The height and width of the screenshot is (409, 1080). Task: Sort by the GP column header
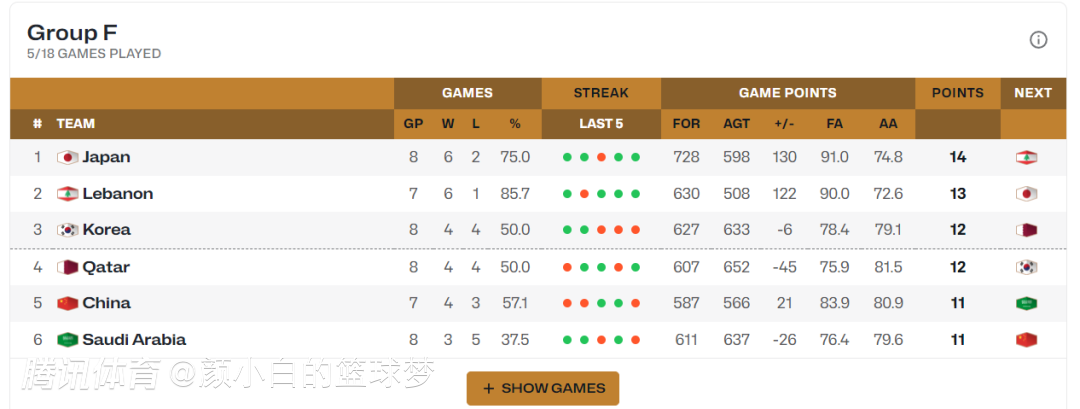413,124
